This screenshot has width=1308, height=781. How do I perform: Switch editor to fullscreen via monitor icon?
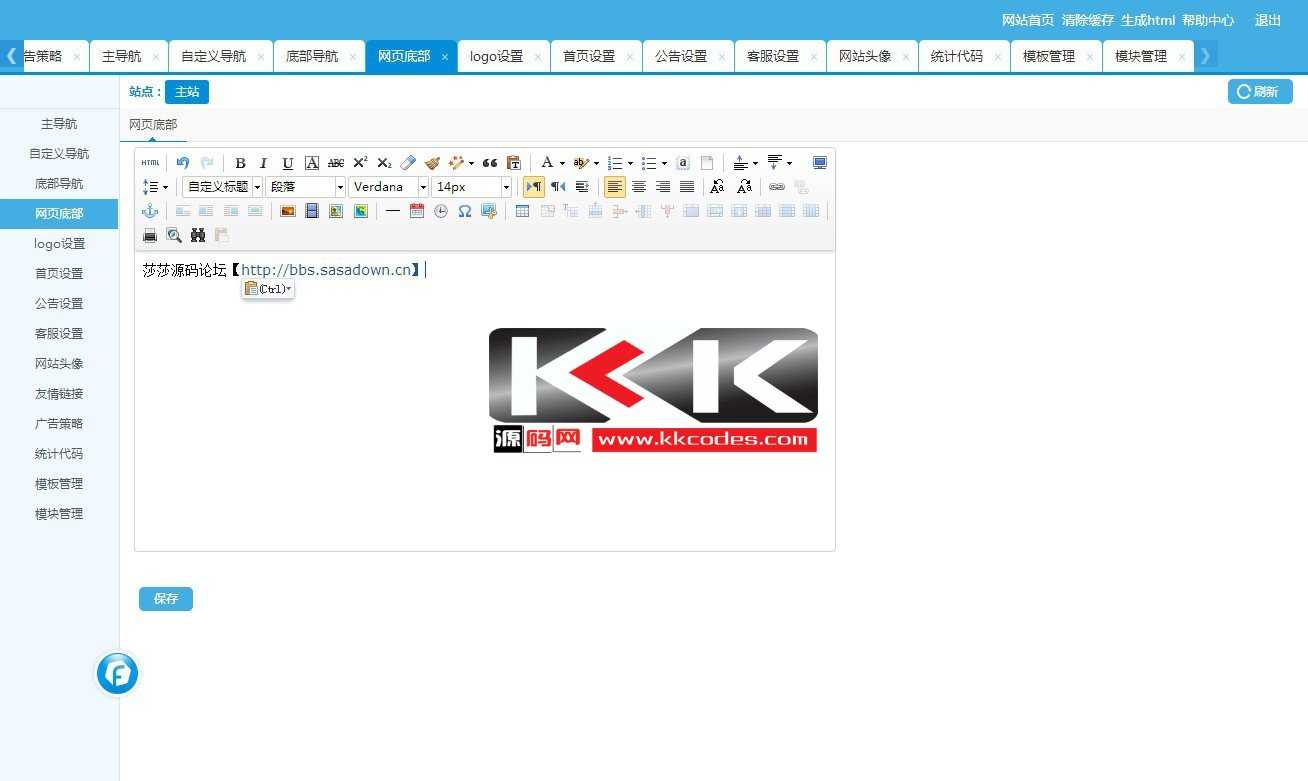820,163
